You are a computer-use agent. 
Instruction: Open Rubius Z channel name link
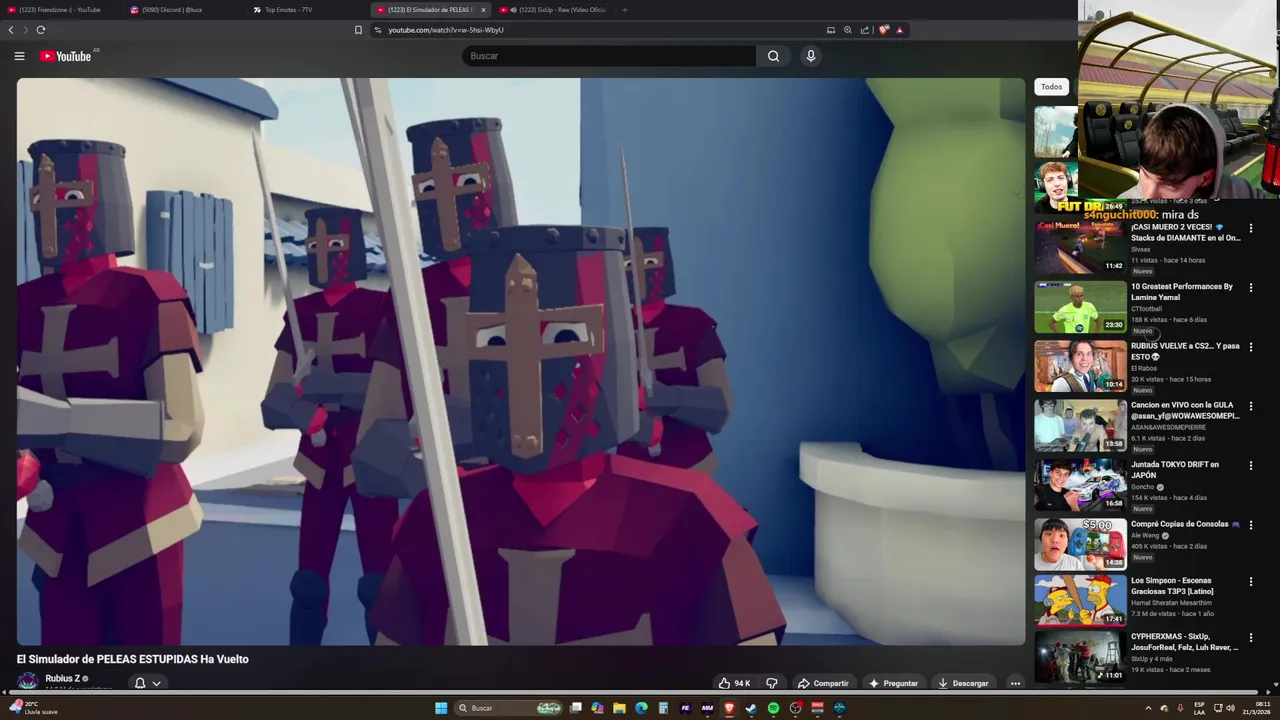coord(62,678)
